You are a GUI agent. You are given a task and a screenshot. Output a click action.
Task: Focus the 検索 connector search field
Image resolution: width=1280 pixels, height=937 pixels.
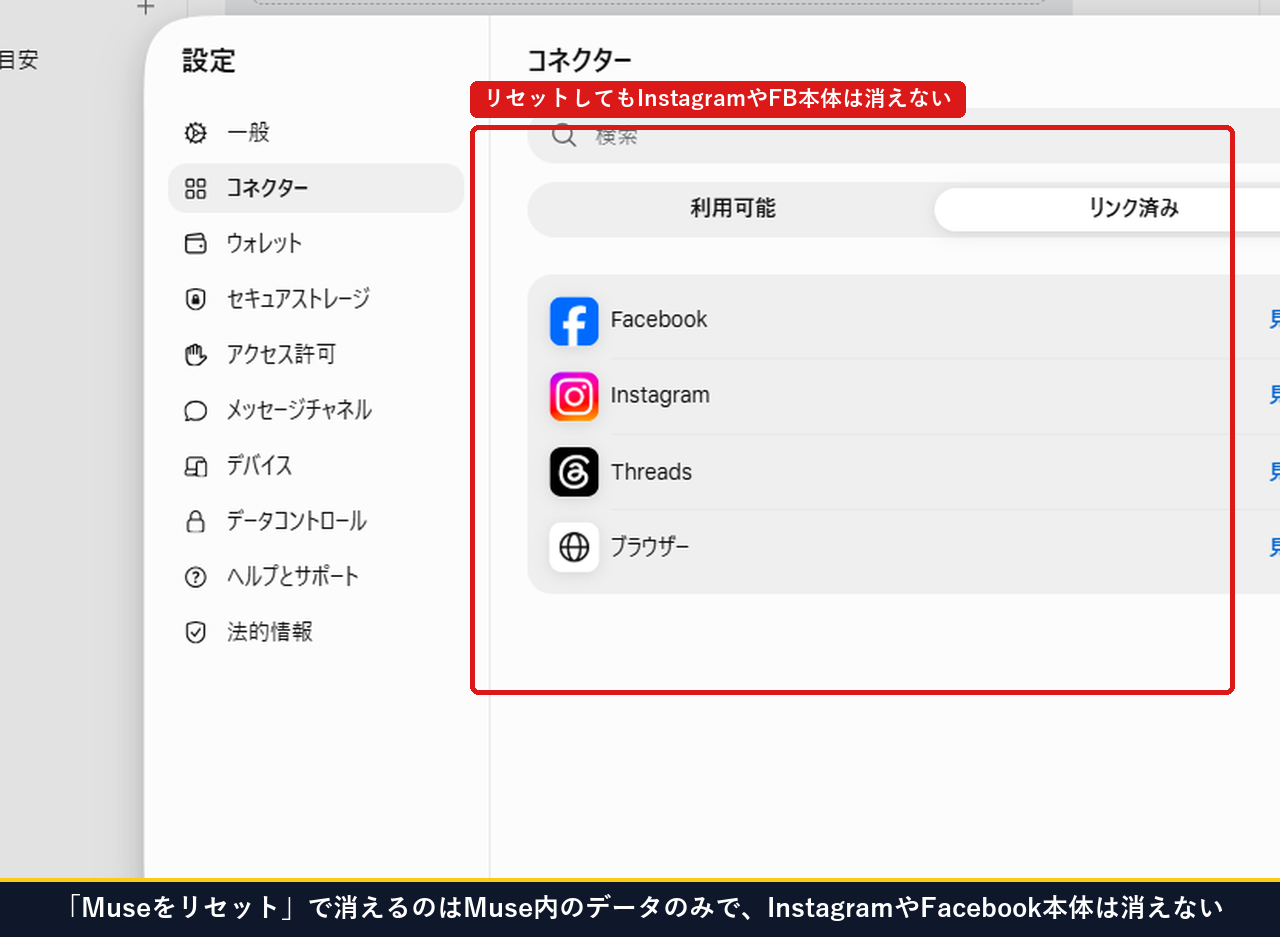click(904, 136)
